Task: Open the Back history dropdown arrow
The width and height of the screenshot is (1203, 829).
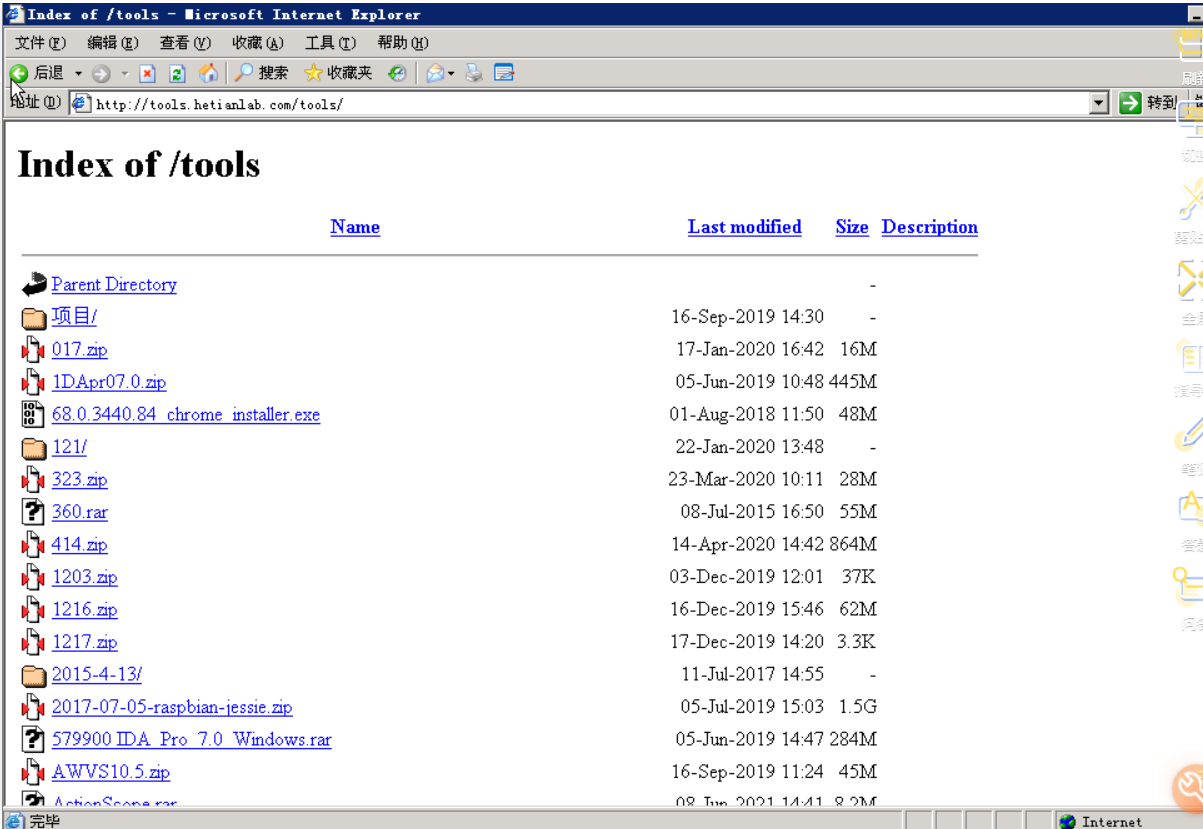Action: click(x=78, y=73)
